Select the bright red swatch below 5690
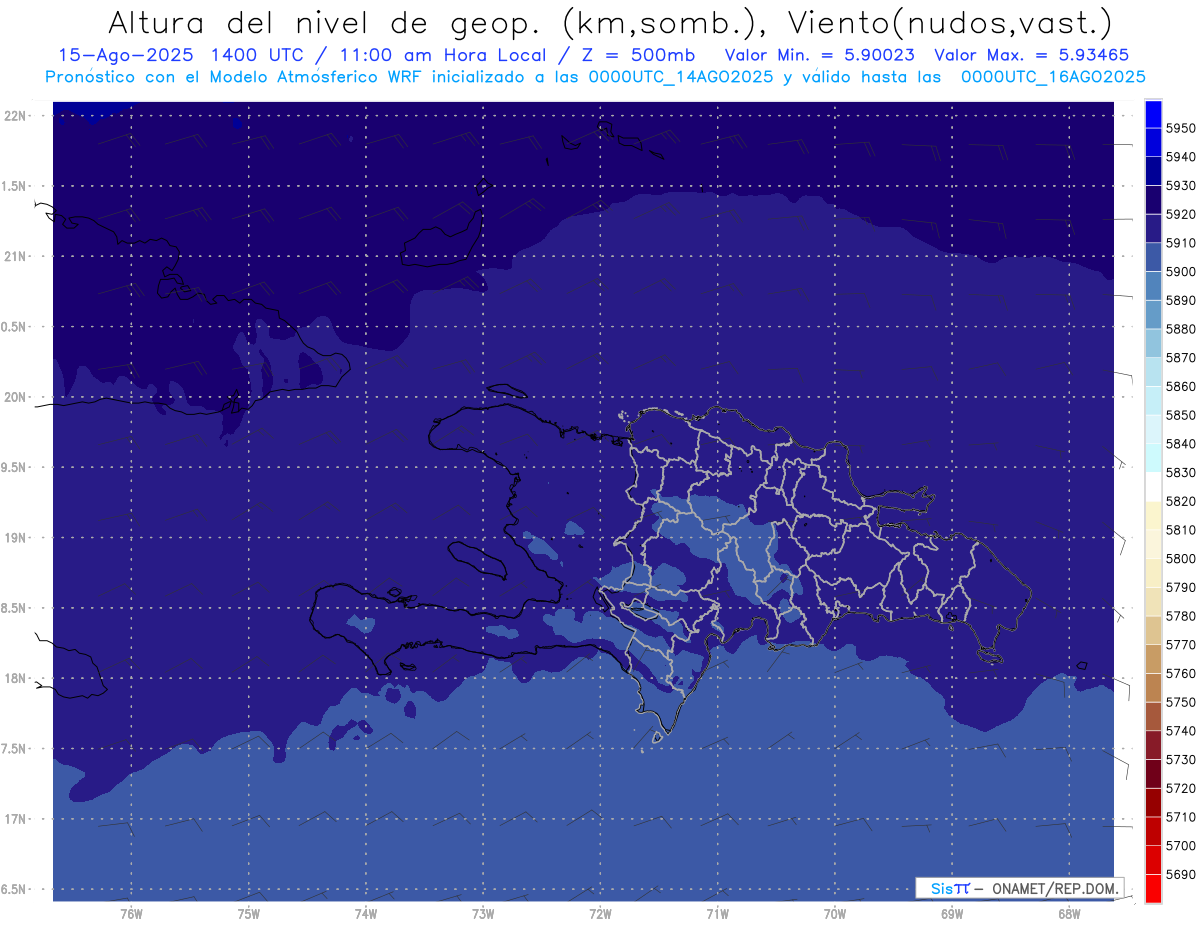 1152,888
